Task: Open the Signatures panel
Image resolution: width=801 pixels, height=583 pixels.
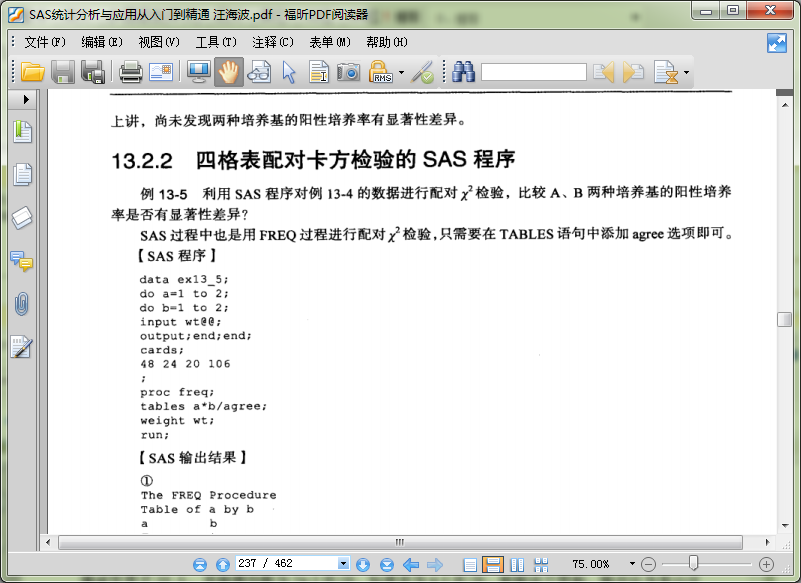Action: pos(21,347)
